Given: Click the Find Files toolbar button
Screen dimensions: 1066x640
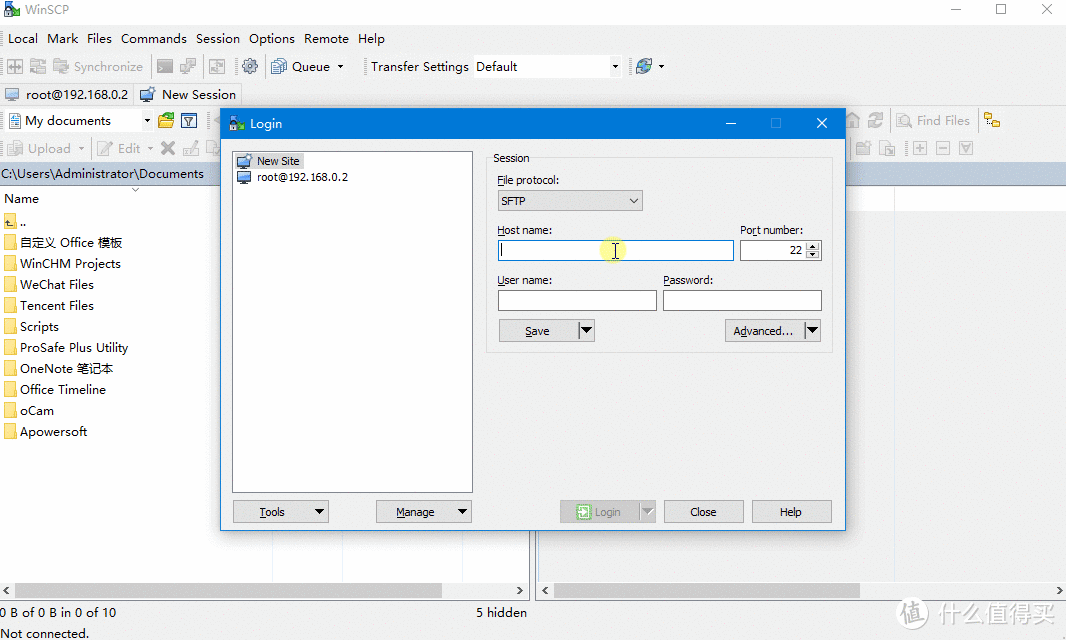Looking at the screenshot, I should tap(933, 120).
